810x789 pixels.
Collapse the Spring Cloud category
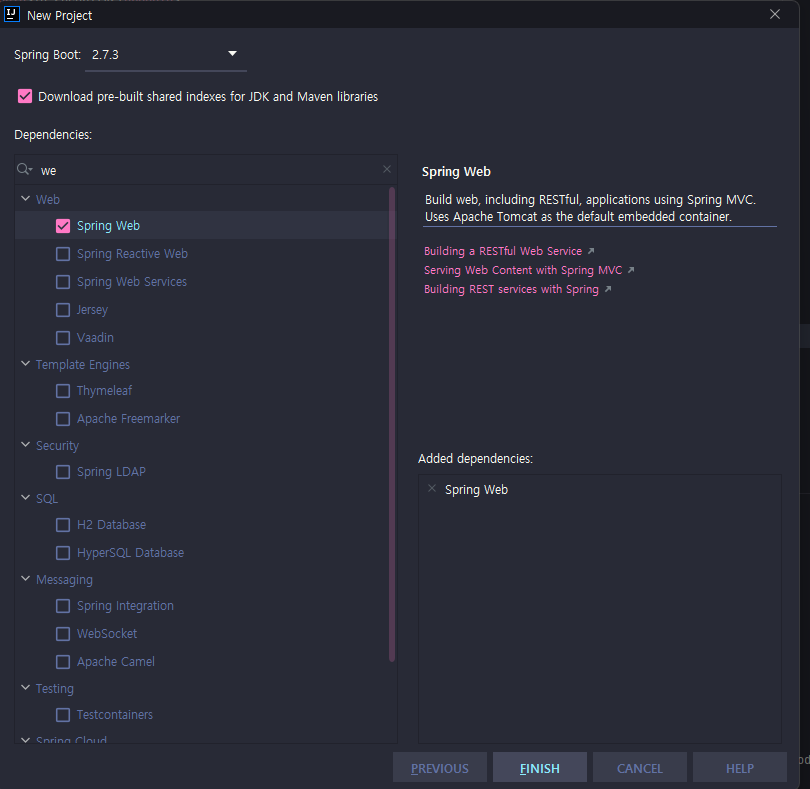tap(25, 739)
